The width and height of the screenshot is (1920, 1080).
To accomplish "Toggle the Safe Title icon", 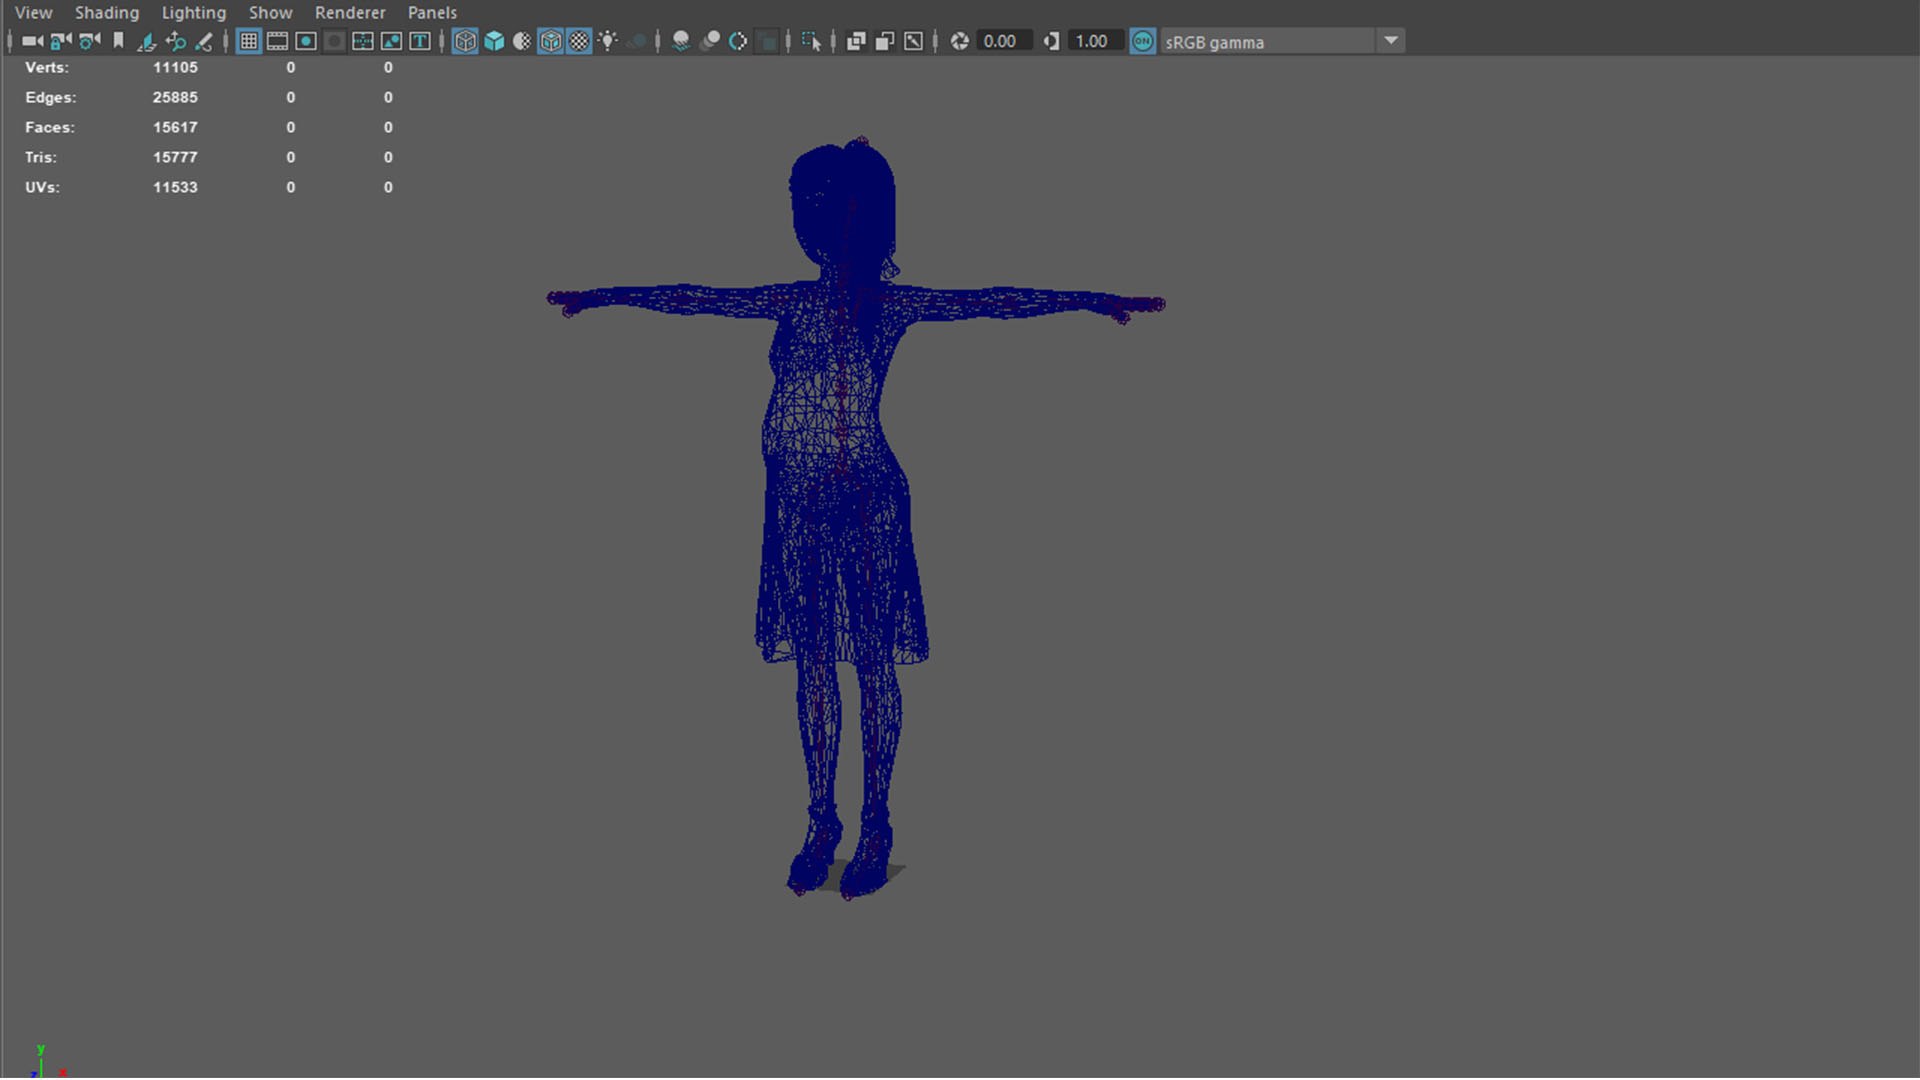I will pyautogui.click(x=420, y=41).
